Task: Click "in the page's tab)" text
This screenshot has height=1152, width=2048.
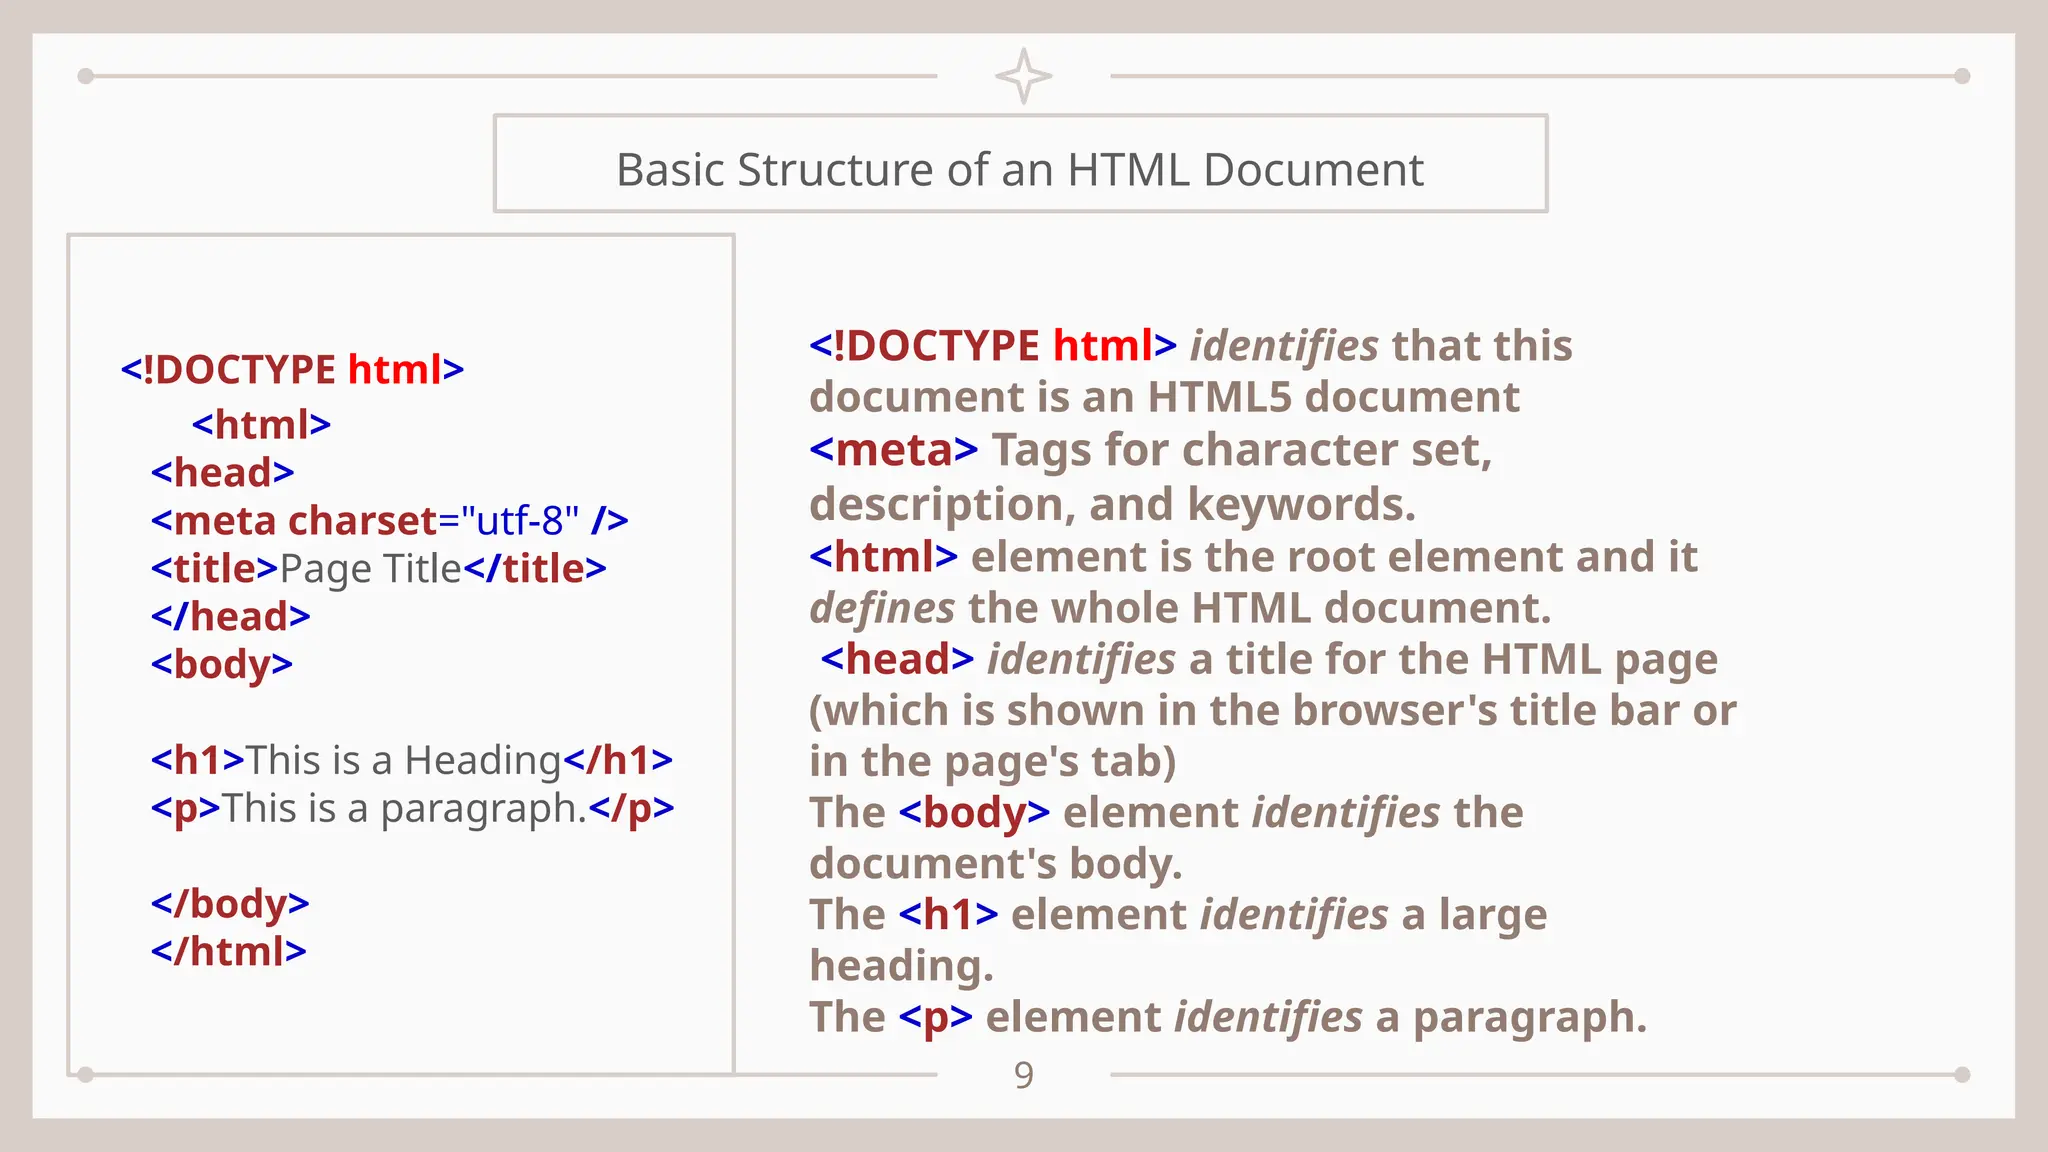Action: point(992,762)
